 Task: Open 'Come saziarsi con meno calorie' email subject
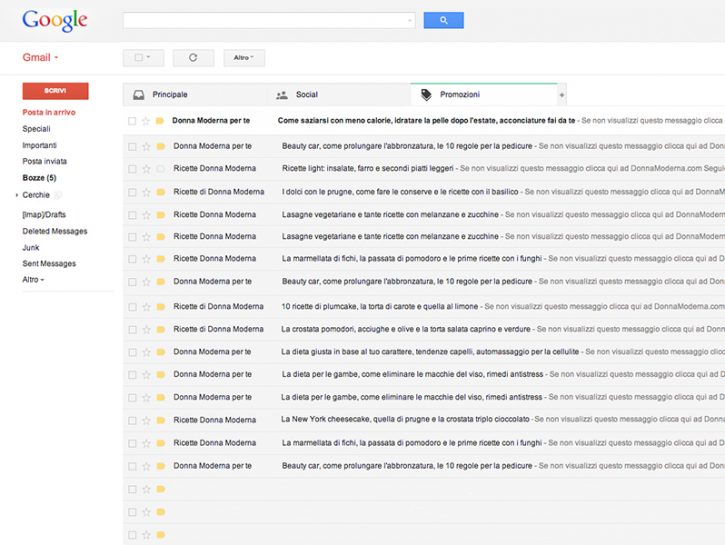426,121
